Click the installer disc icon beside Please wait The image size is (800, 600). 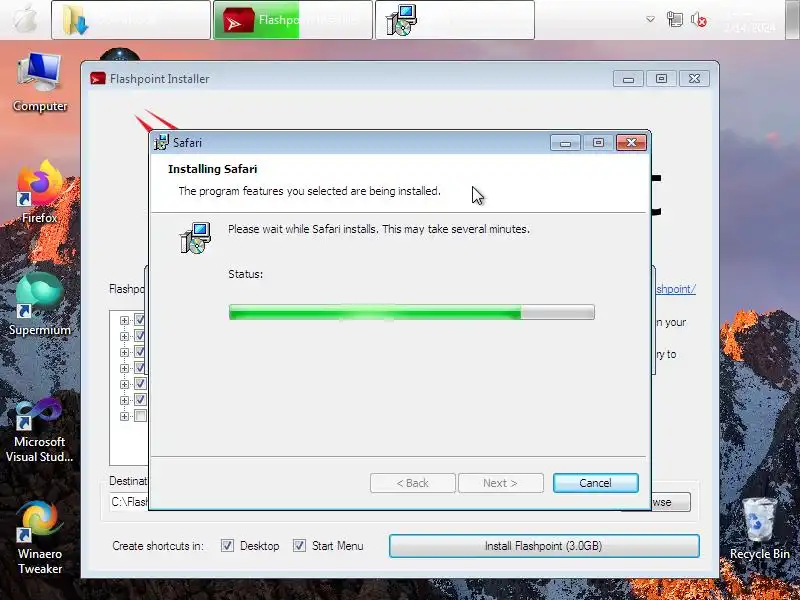(x=195, y=238)
